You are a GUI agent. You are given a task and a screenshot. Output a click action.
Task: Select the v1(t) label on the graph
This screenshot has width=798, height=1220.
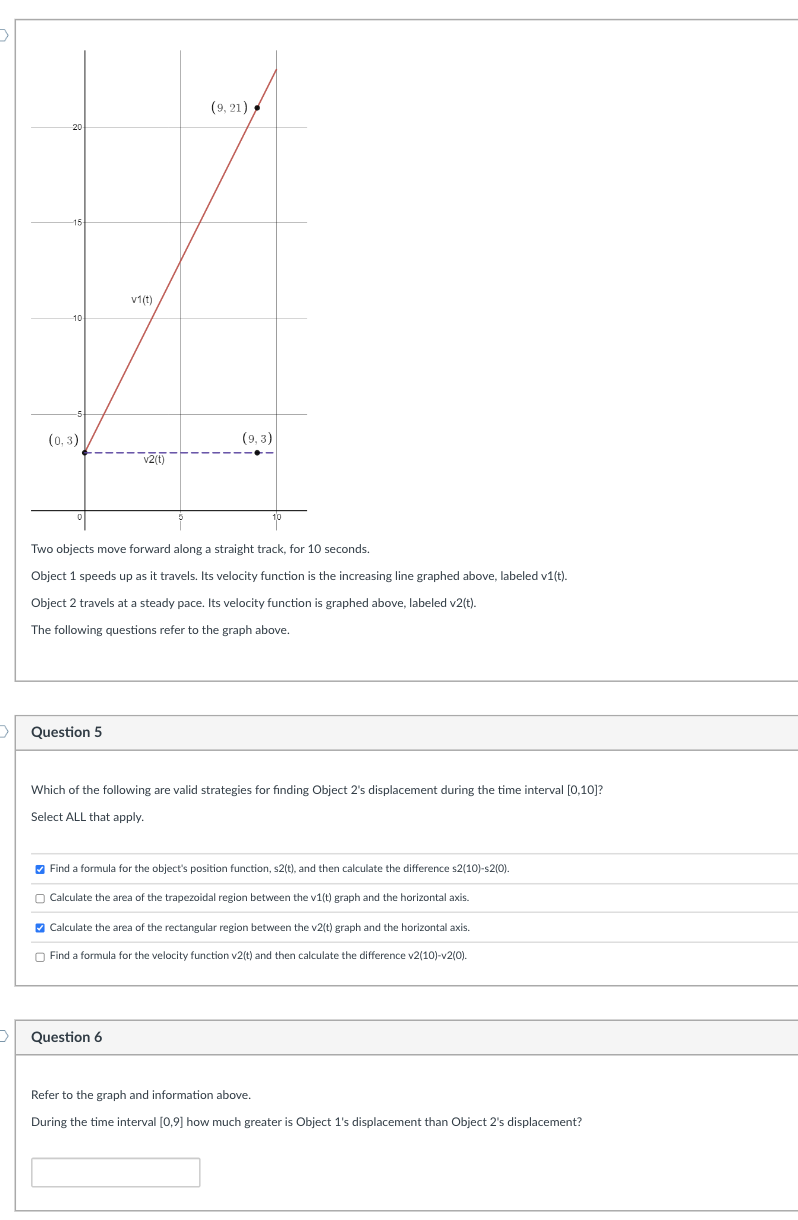click(141, 298)
